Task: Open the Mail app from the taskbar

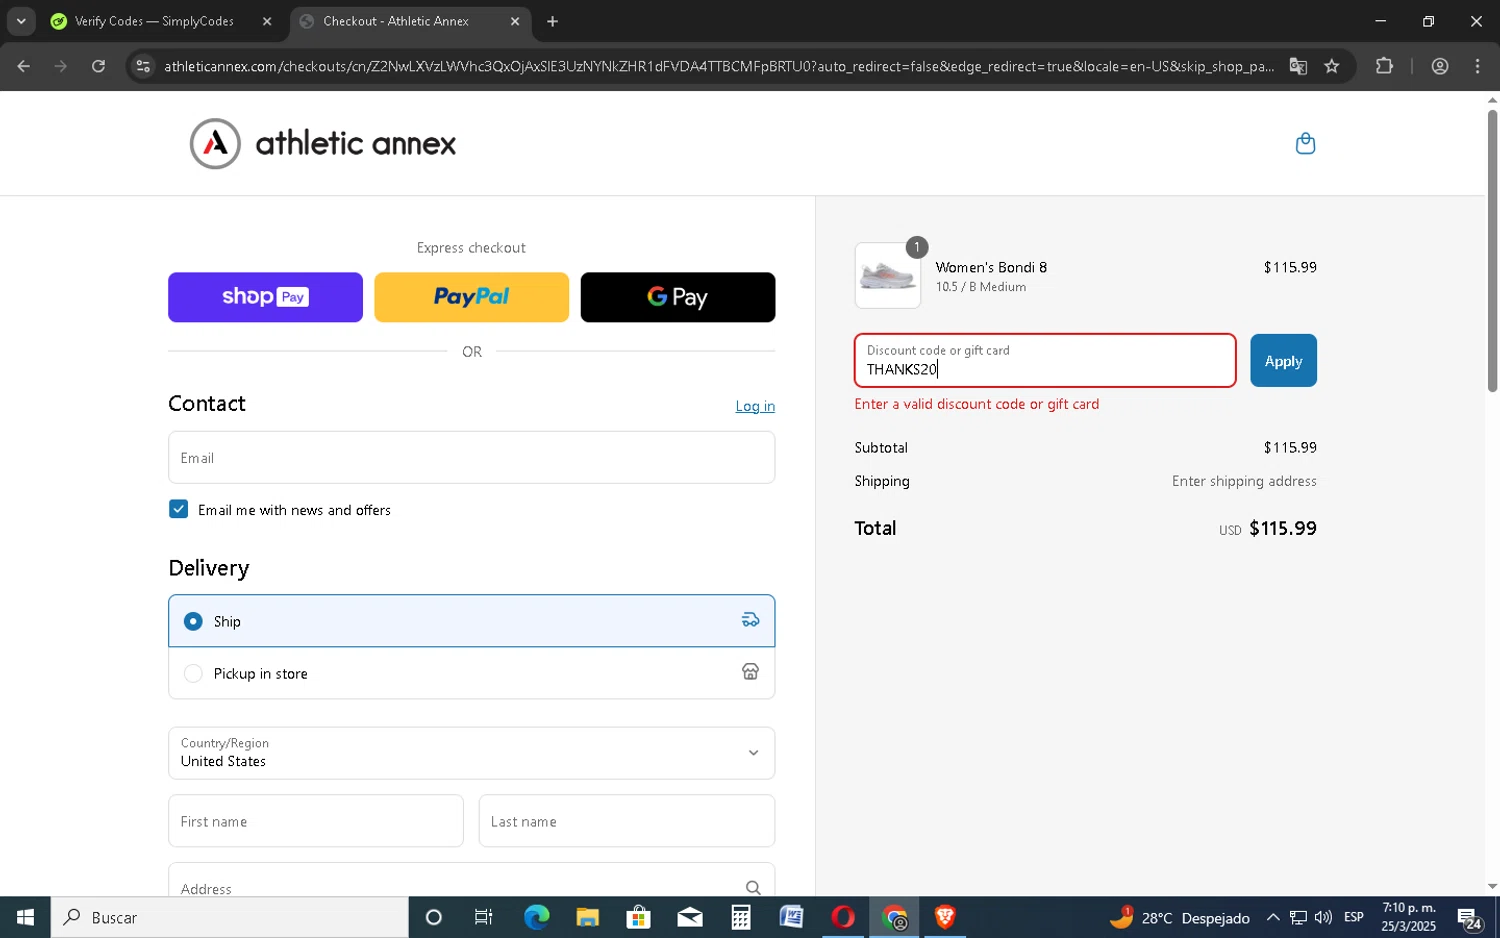Action: [690, 917]
